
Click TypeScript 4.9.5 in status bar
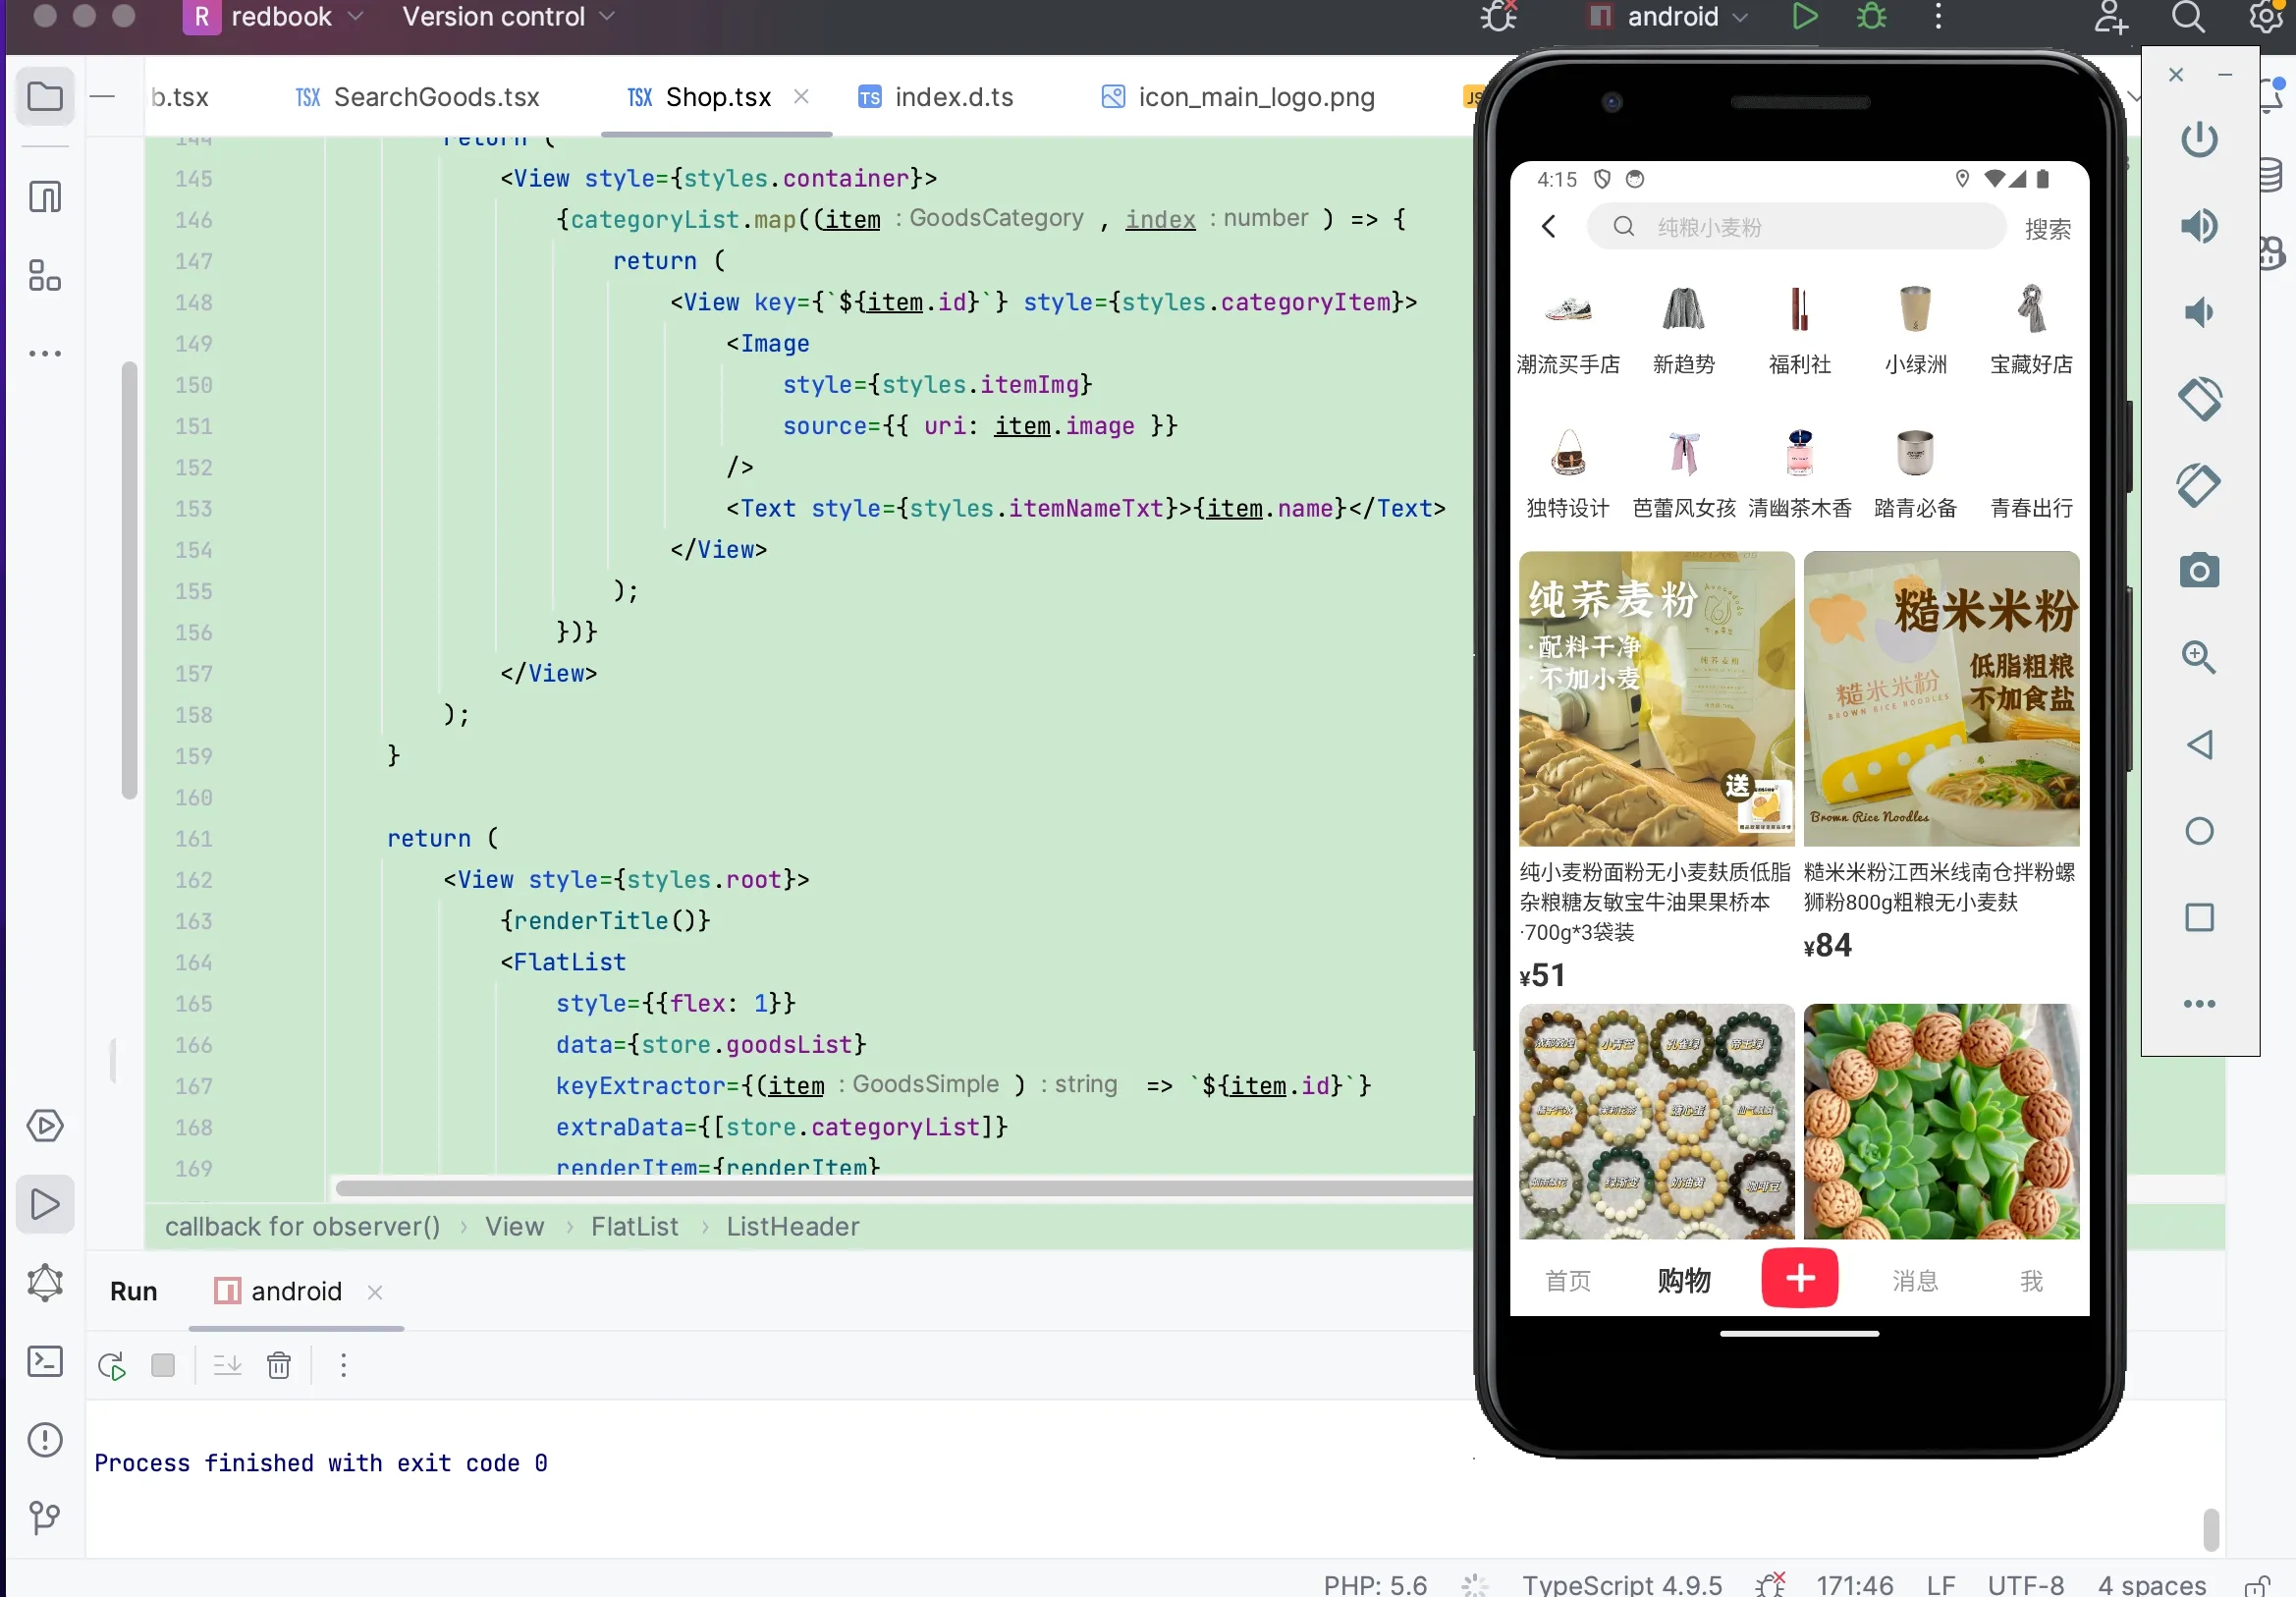pos(1621,1584)
